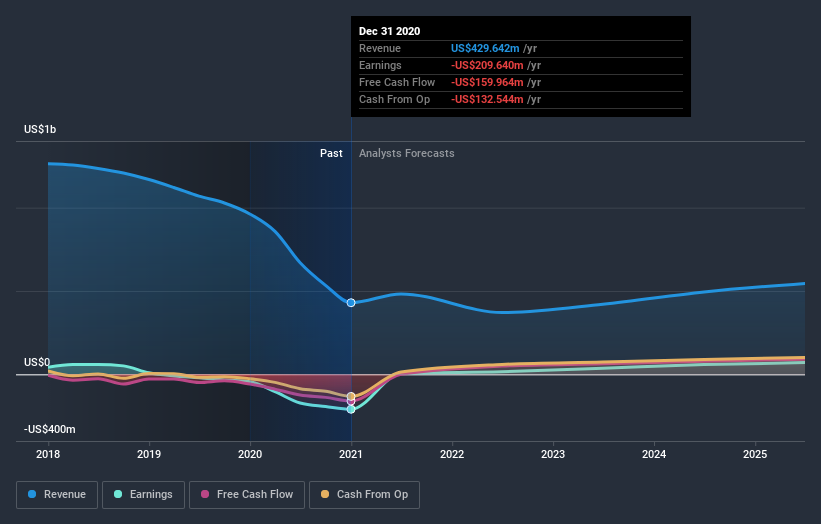The image size is (821, 524).
Task: Click the -US$209.640m earnings value
Action: [x=487, y=65]
